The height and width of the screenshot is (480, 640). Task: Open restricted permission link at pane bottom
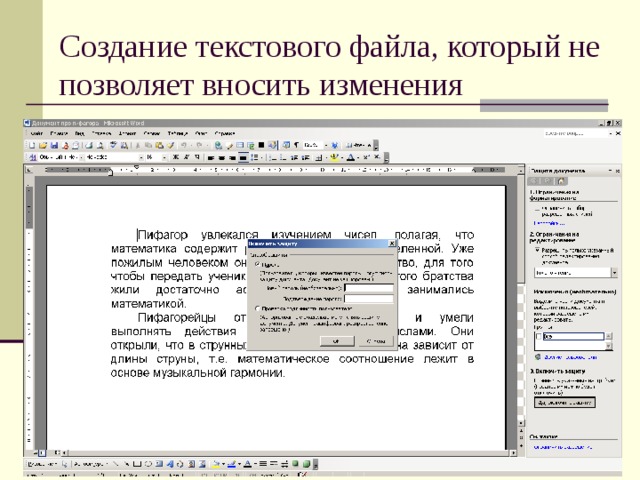(563, 447)
